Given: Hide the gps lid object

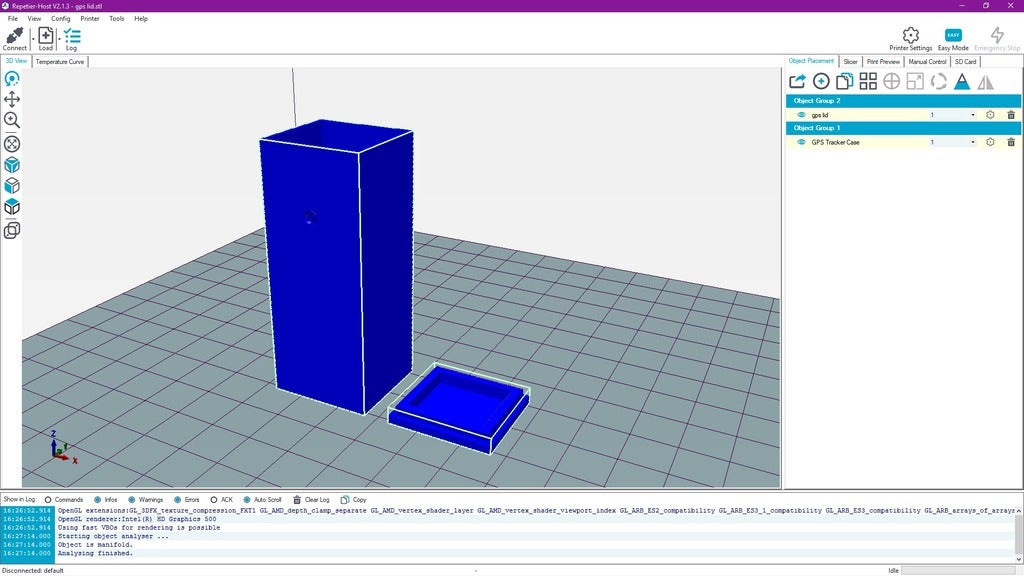Looking at the screenshot, I should pos(801,115).
